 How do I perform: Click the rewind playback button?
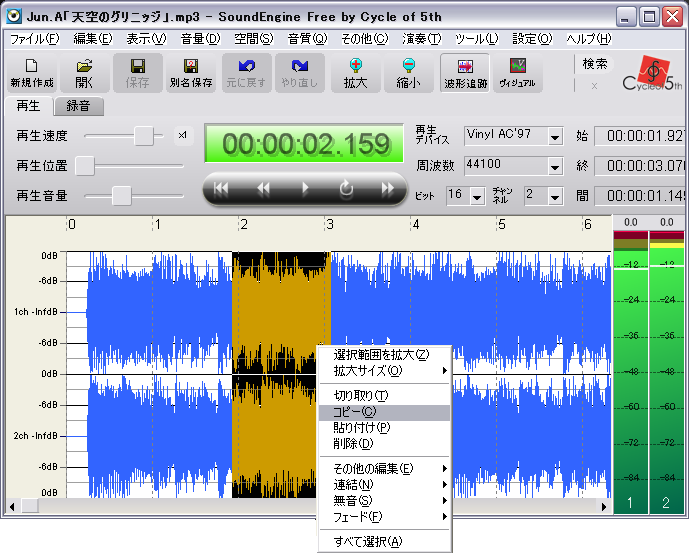263,189
